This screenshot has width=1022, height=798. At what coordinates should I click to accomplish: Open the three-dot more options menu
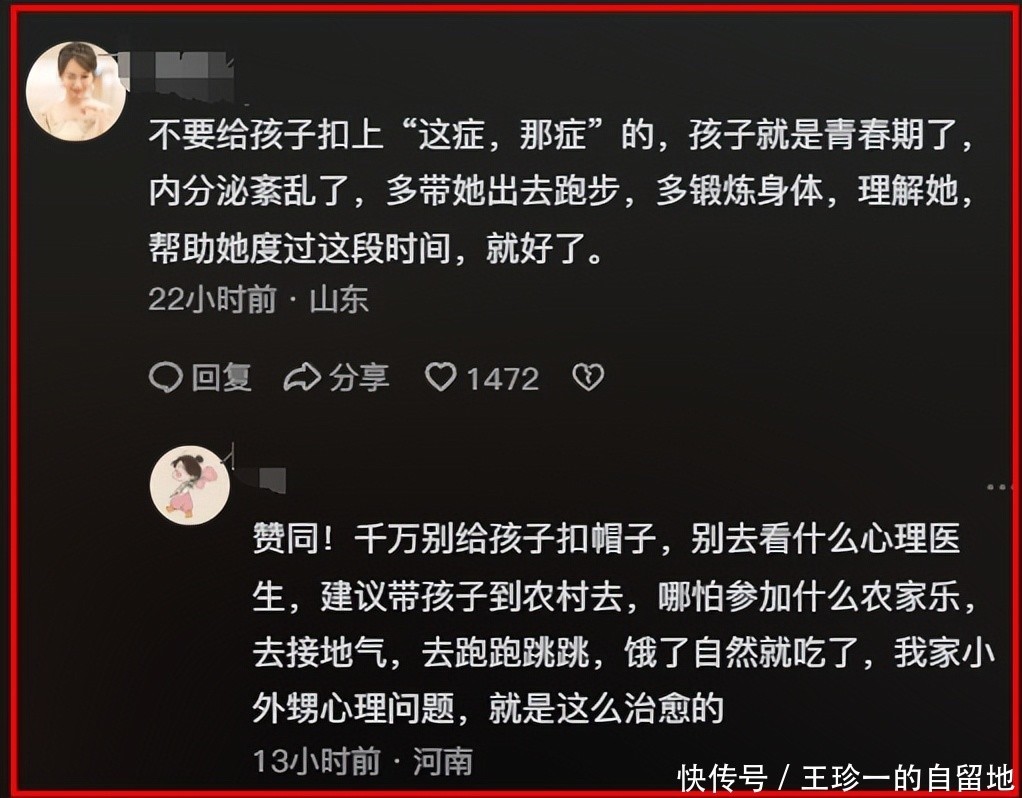(x=999, y=487)
